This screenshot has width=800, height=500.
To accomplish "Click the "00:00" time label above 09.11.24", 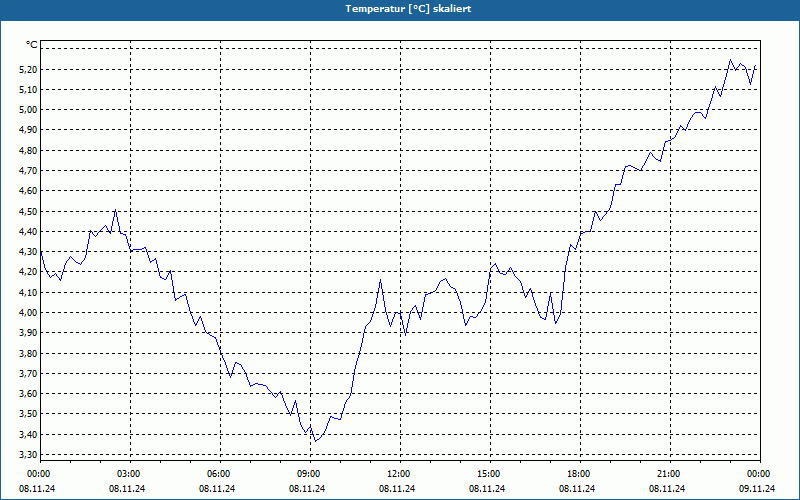I will (759, 474).
